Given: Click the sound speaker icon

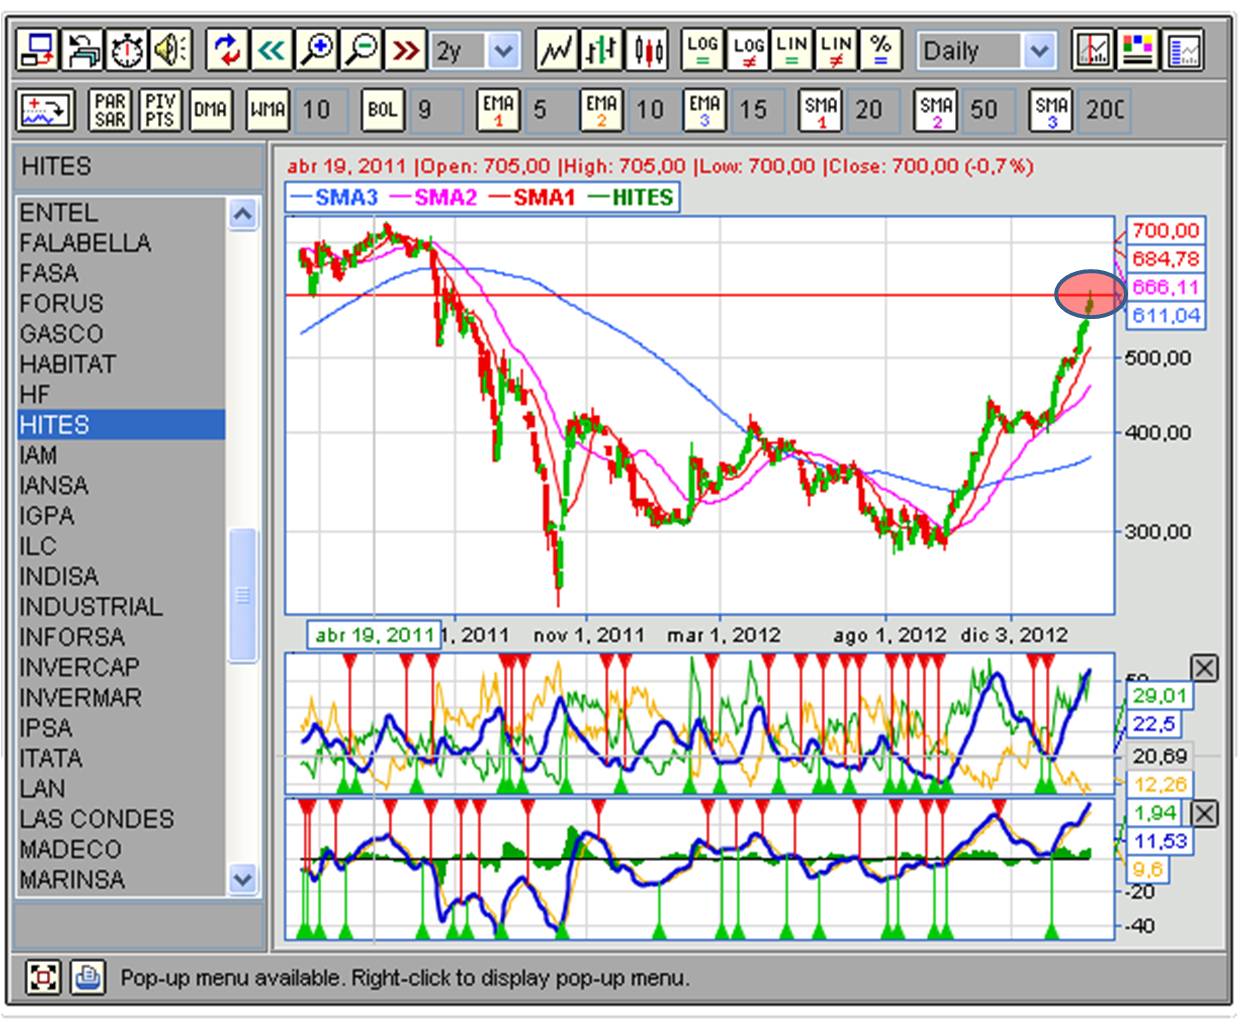Looking at the screenshot, I should coord(171,50).
